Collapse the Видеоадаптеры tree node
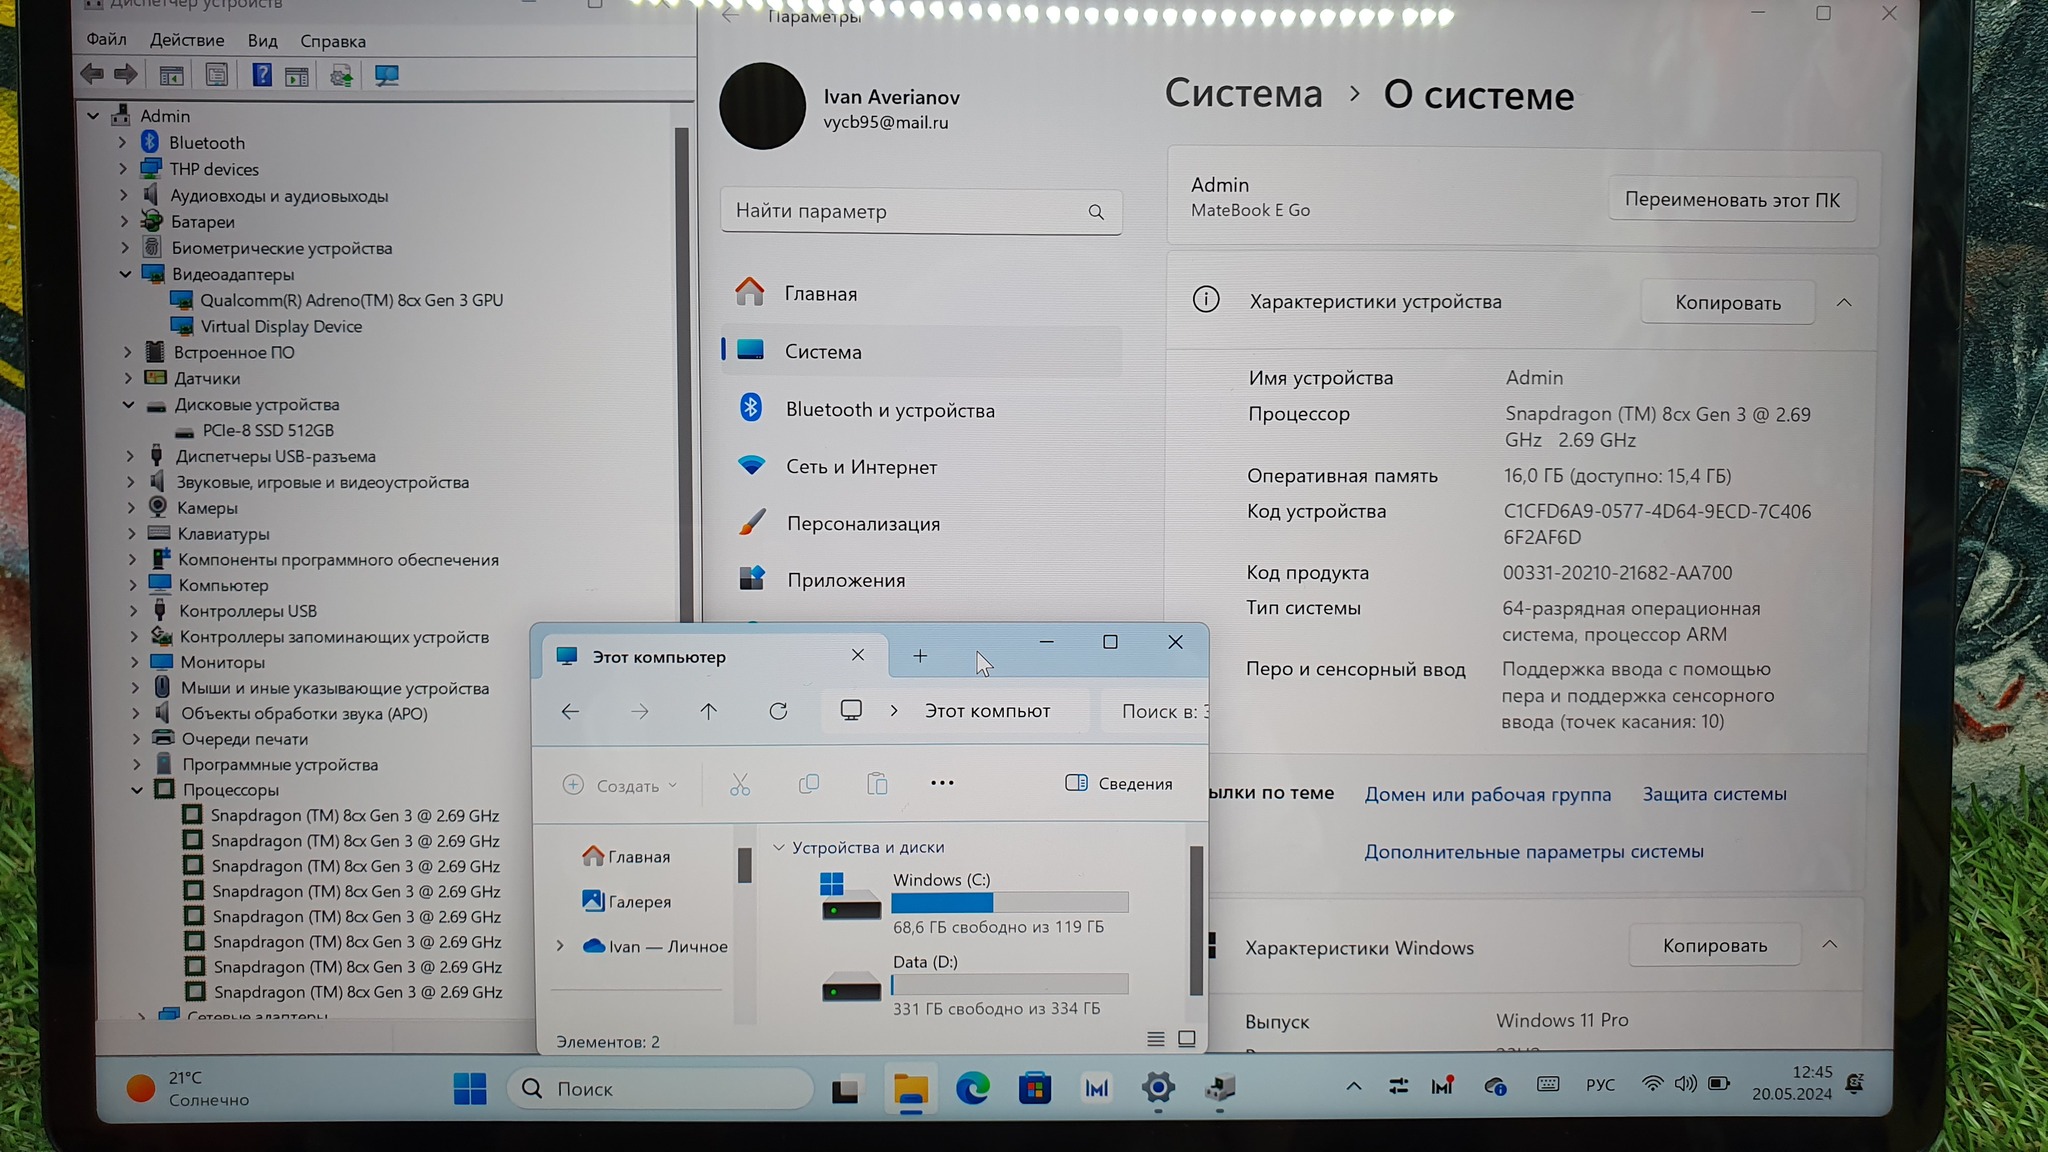The width and height of the screenshot is (2048, 1152). (126, 274)
